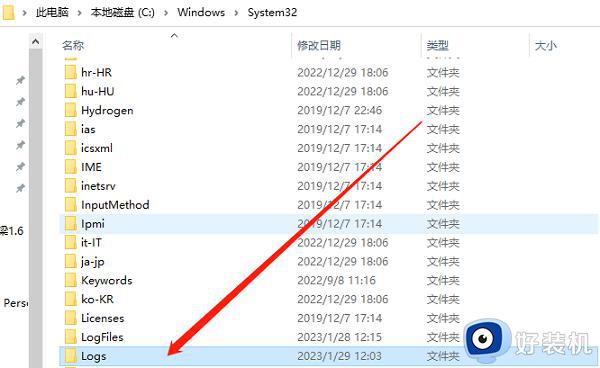Click the ias folder icon

click(x=70, y=129)
